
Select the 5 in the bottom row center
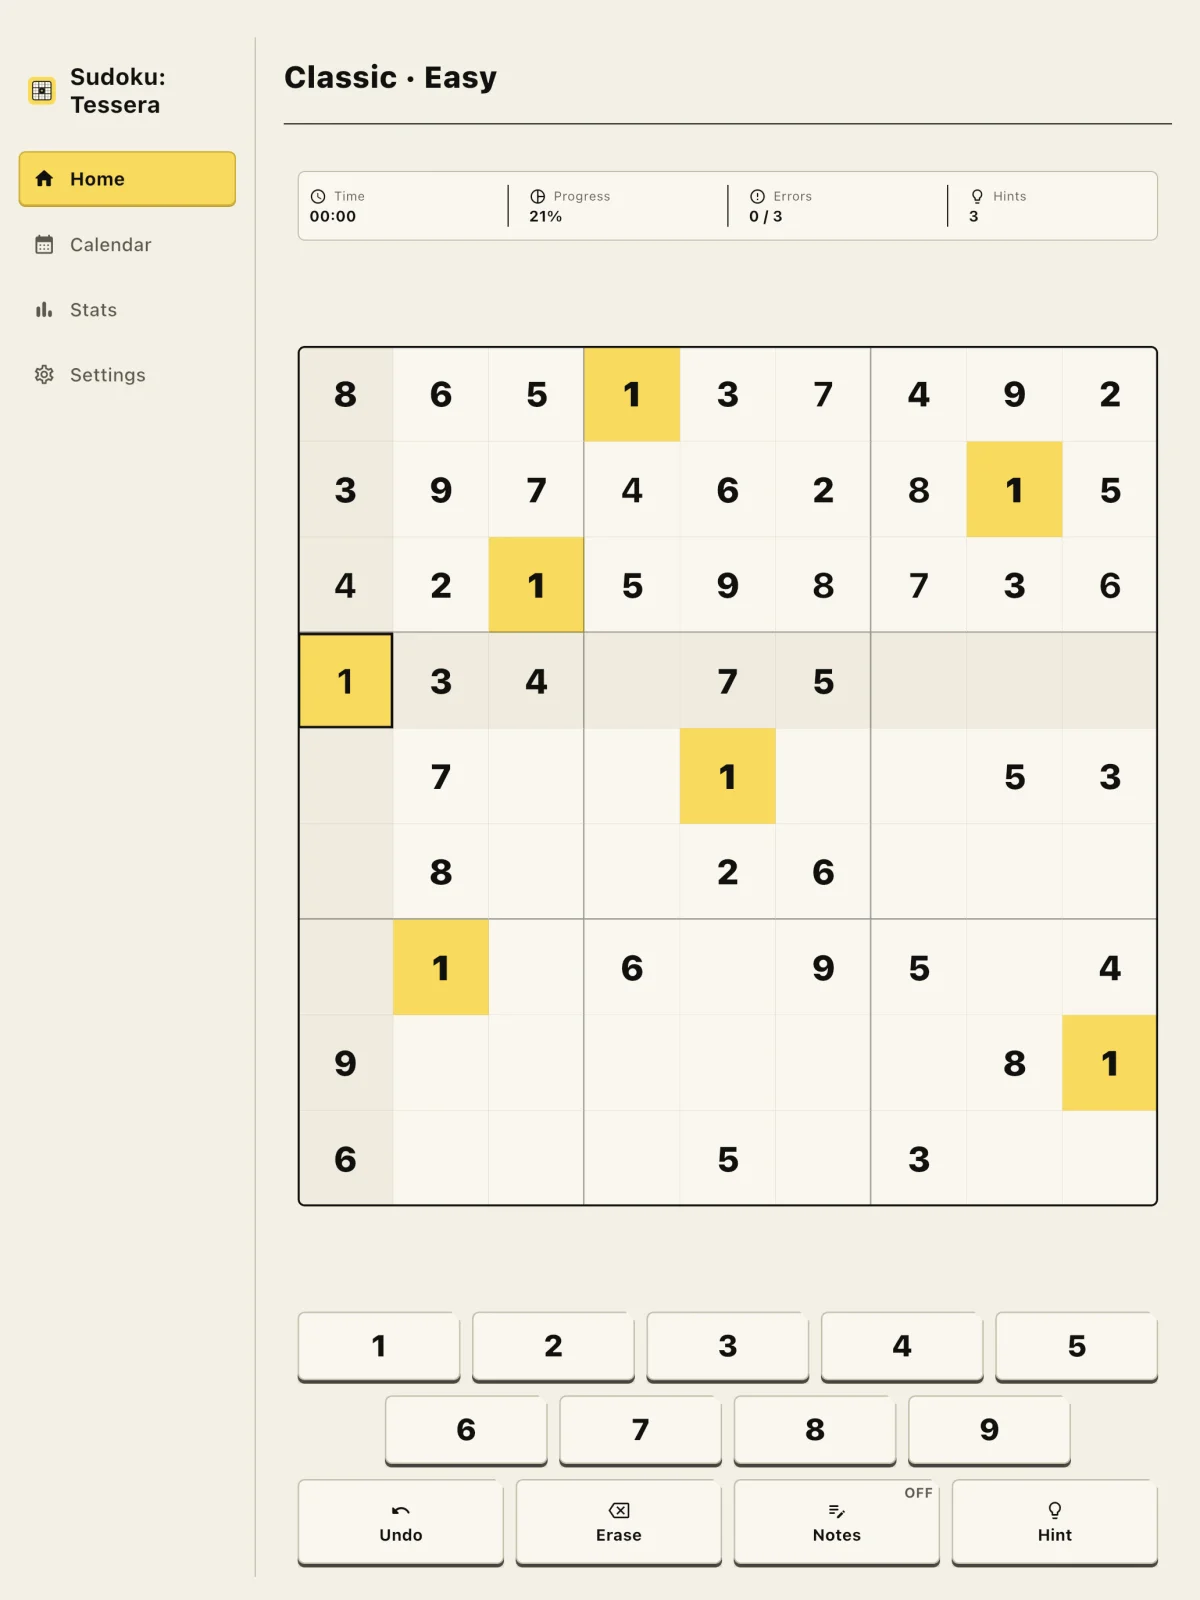[728, 1159]
